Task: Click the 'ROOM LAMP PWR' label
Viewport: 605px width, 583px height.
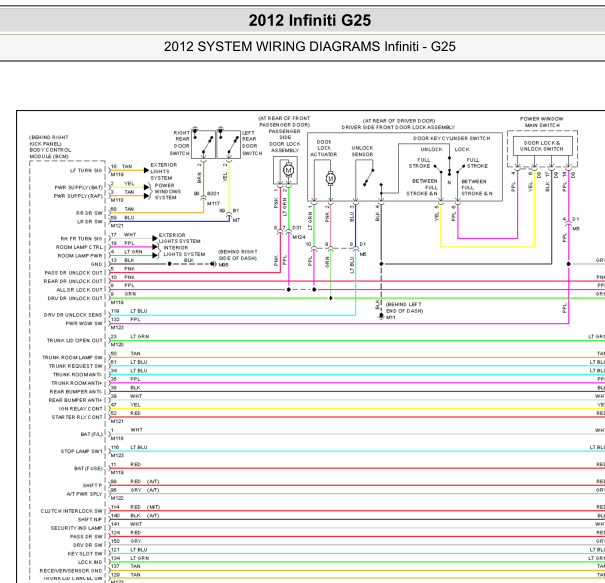Action: click(80, 256)
